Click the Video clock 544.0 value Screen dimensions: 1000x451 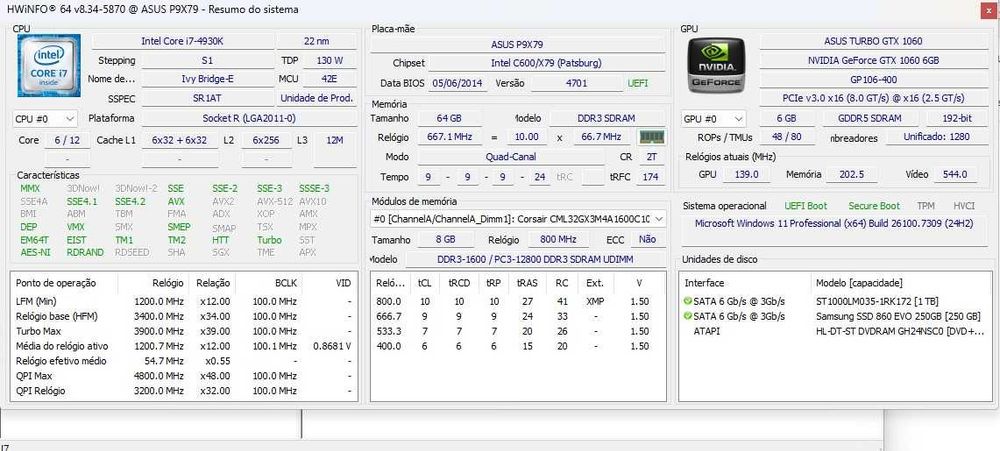pyautogui.click(x=955, y=174)
